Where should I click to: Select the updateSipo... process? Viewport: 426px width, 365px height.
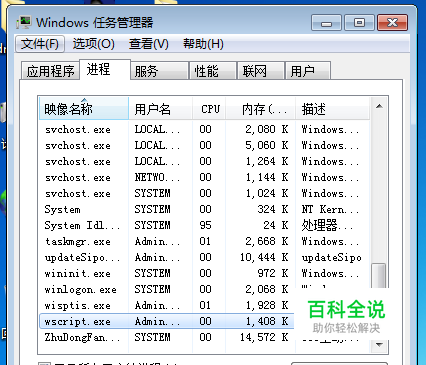click(204, 257)
